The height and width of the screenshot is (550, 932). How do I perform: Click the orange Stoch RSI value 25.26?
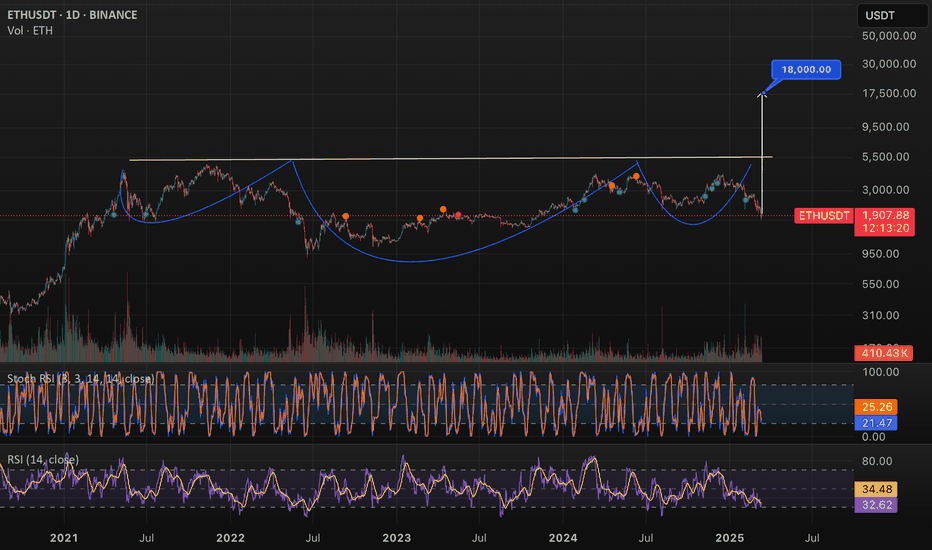tap(876, 407)
